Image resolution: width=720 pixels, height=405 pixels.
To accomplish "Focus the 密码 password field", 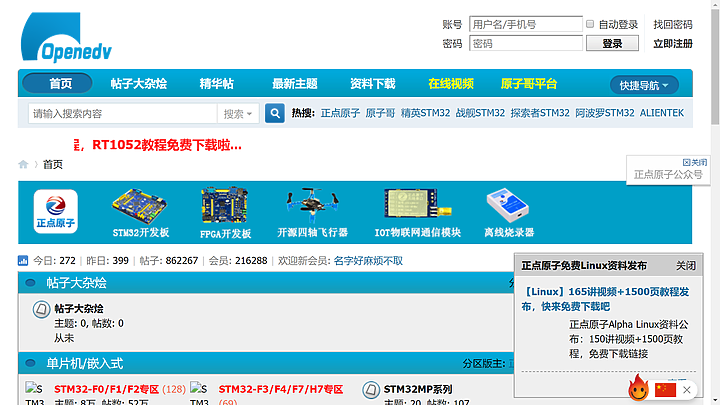I will (x=526, y=43).
